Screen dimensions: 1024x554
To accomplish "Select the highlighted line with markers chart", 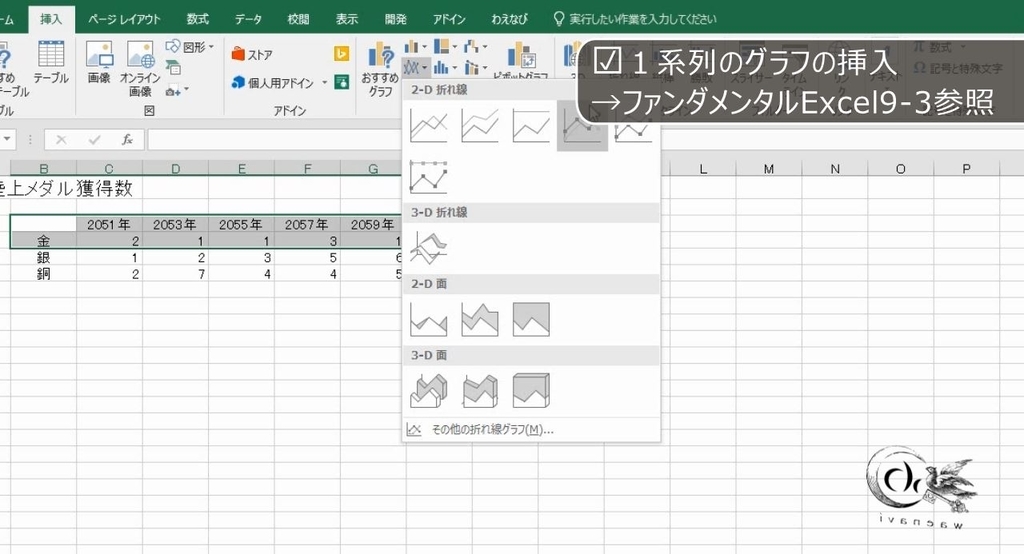I will tap(581, 125).
